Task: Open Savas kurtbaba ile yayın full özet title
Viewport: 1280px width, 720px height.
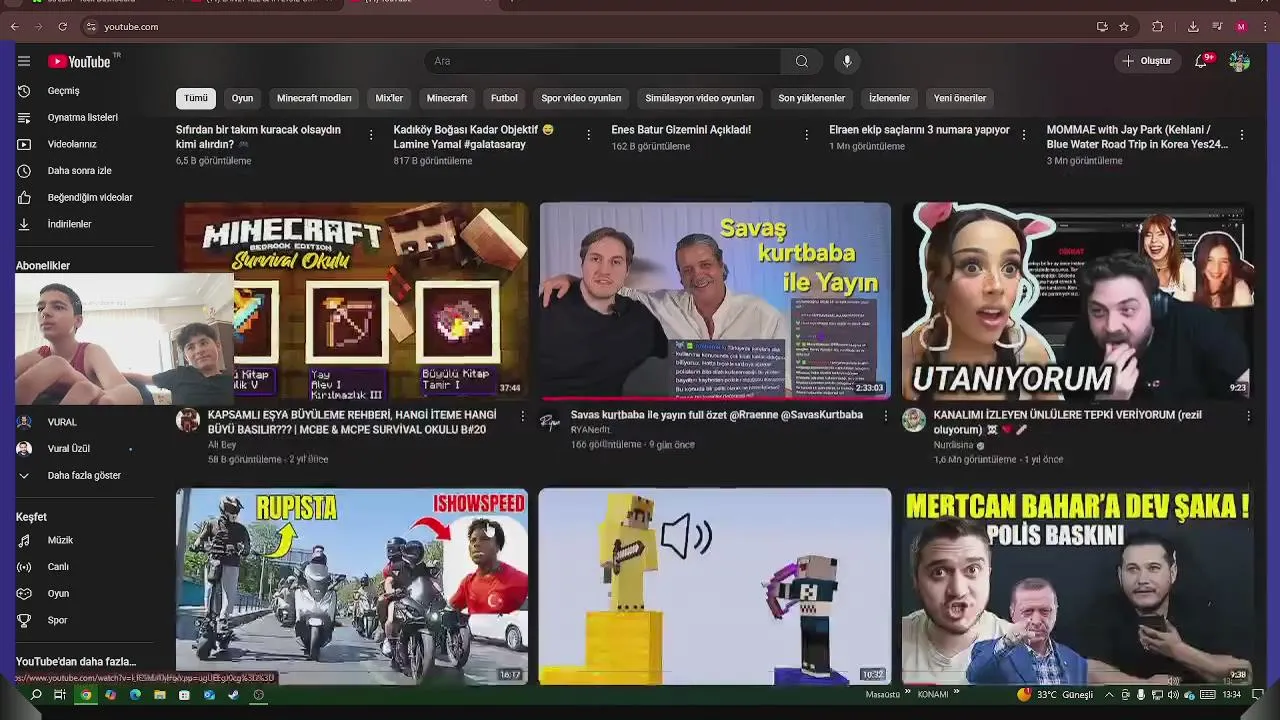Action: [716, 415]
